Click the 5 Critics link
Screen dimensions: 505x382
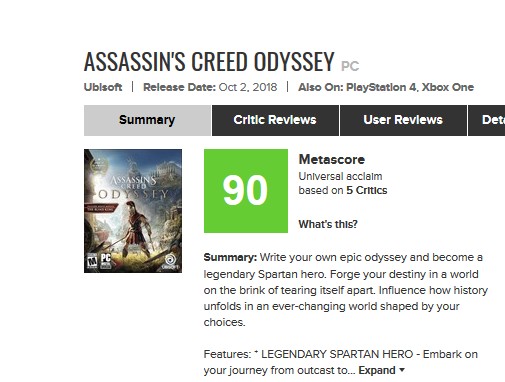tap(367, 190)
